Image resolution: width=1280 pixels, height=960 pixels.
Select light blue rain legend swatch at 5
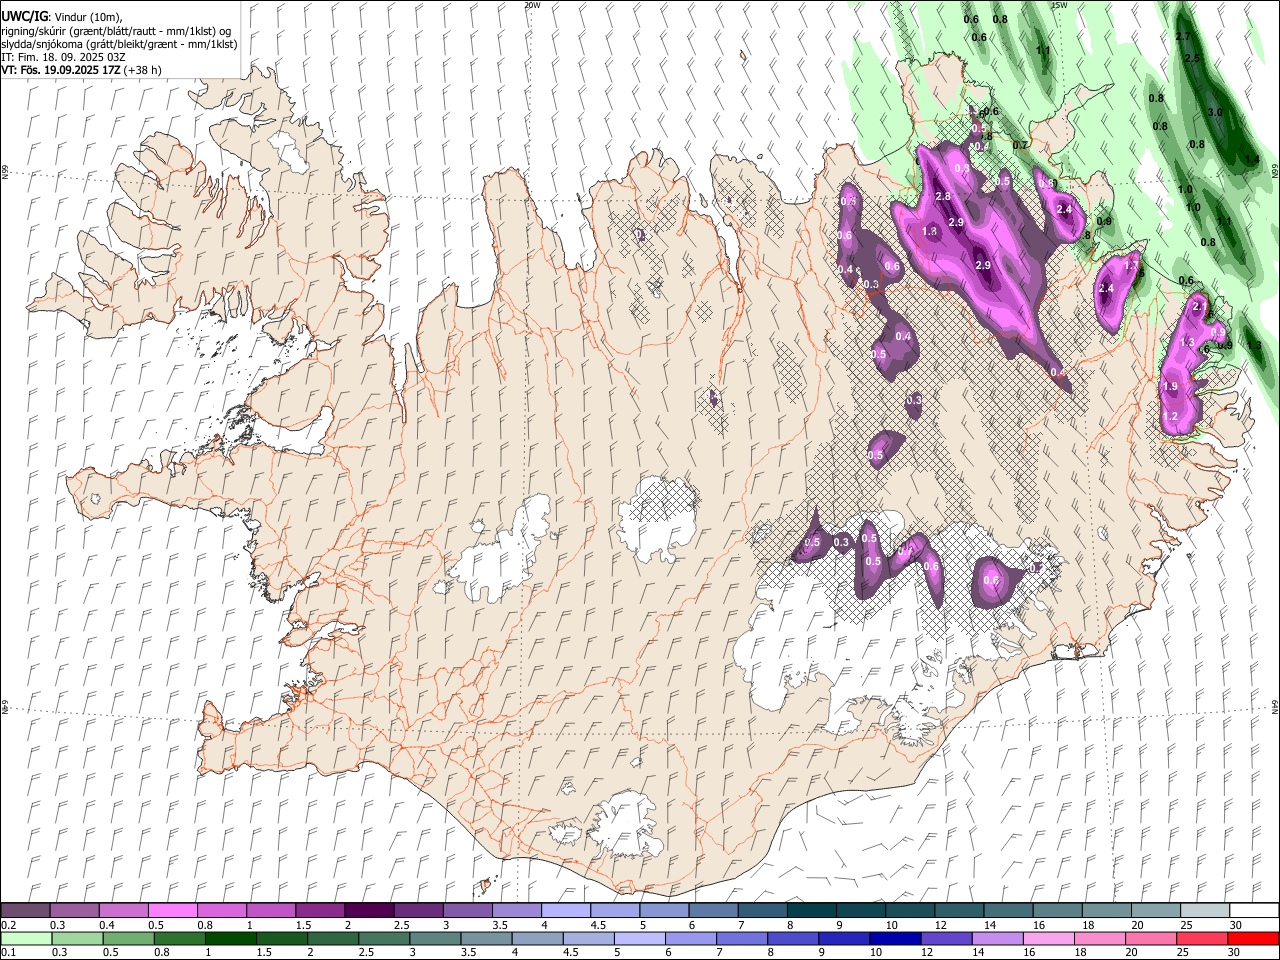[639, 938]
